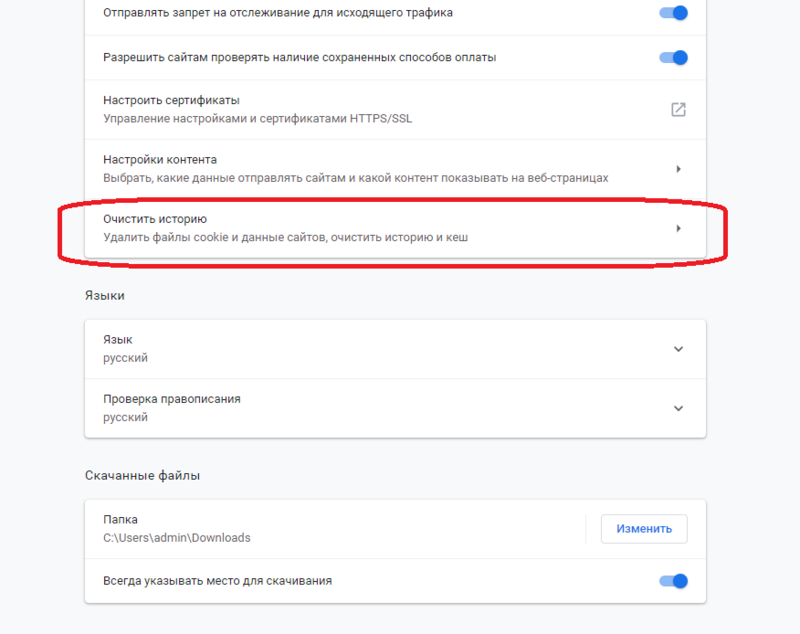Click arrow icon beside Настройки контента
This screenshot has height=634, width=800.
click(x=678, y=169)
